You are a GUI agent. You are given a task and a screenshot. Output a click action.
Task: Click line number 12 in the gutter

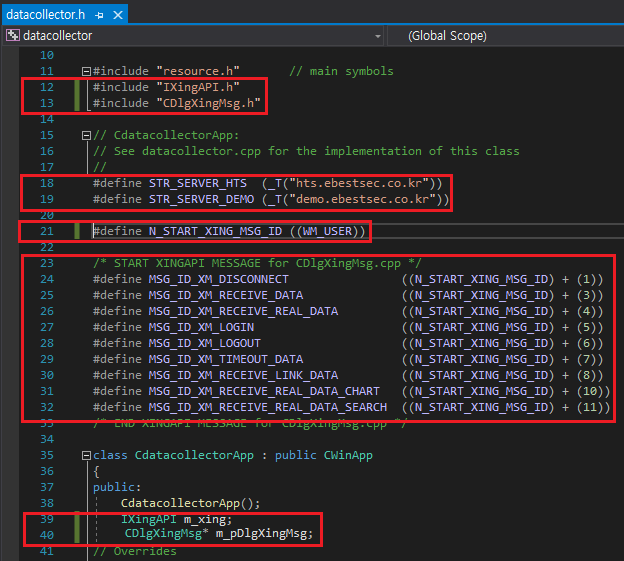tap(47, 87)
